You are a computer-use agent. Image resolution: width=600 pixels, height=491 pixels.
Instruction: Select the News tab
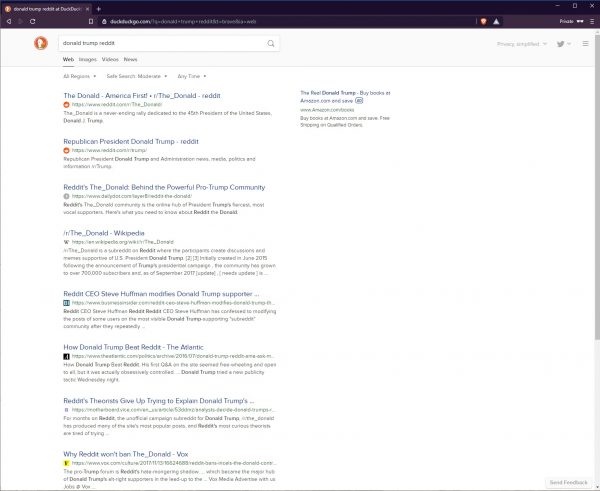(130, 60)
